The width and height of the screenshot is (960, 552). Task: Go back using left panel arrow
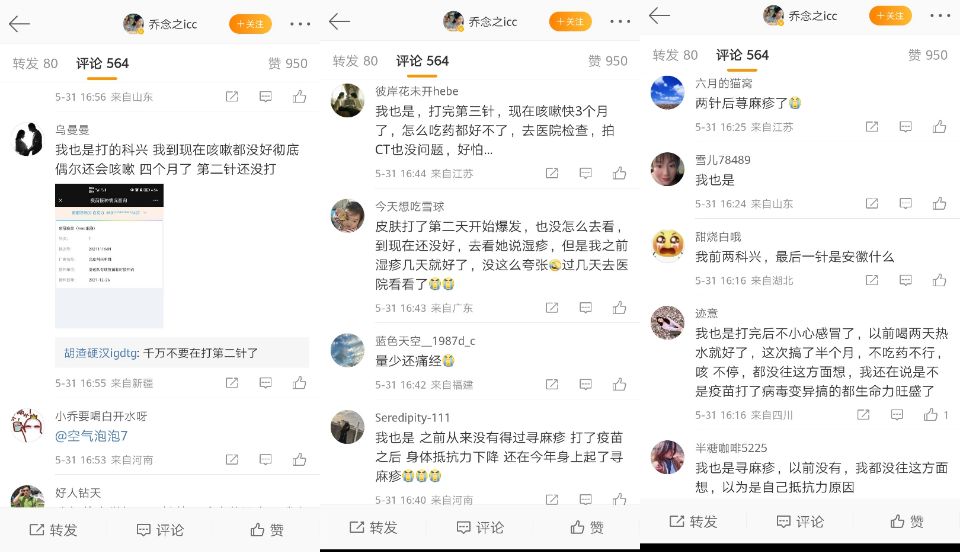click(x=20, y=24)
